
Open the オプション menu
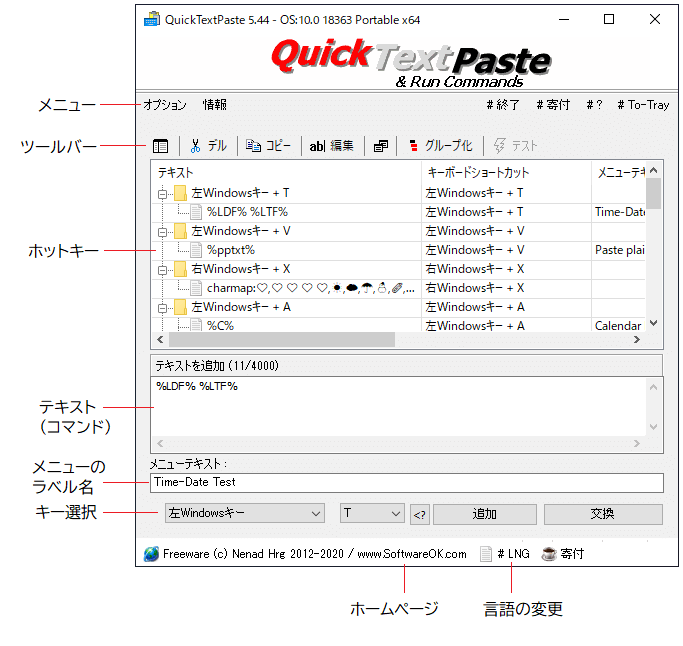tap(165, 105)
